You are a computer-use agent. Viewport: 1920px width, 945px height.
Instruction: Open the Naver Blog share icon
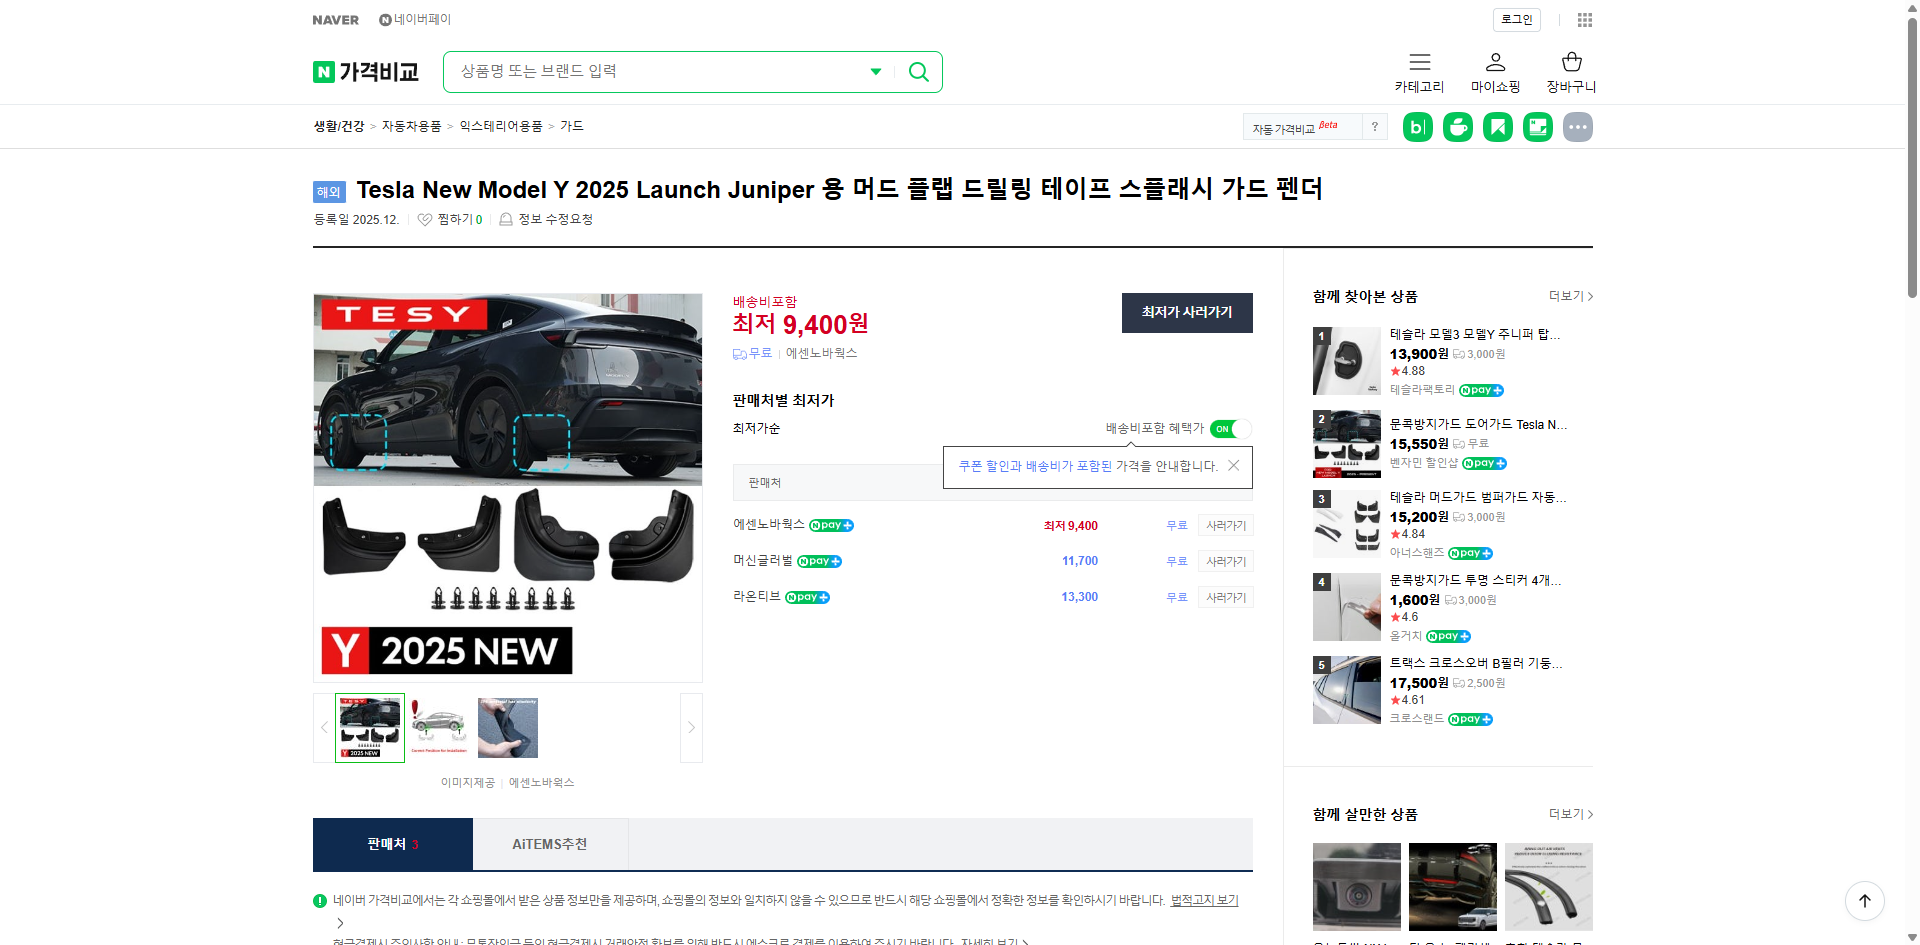point(1417,127)
